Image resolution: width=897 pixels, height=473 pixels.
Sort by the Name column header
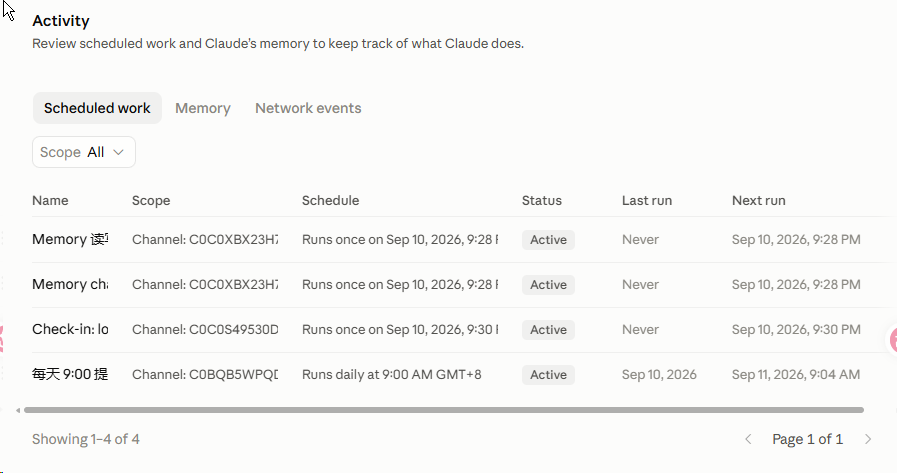[x=50, y=201]
